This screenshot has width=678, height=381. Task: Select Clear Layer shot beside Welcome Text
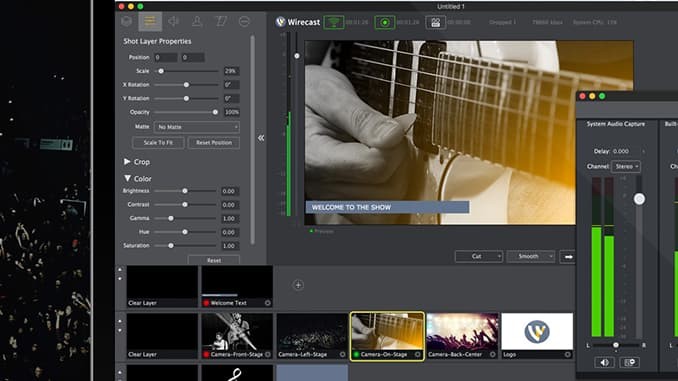(x=162, y=286)
